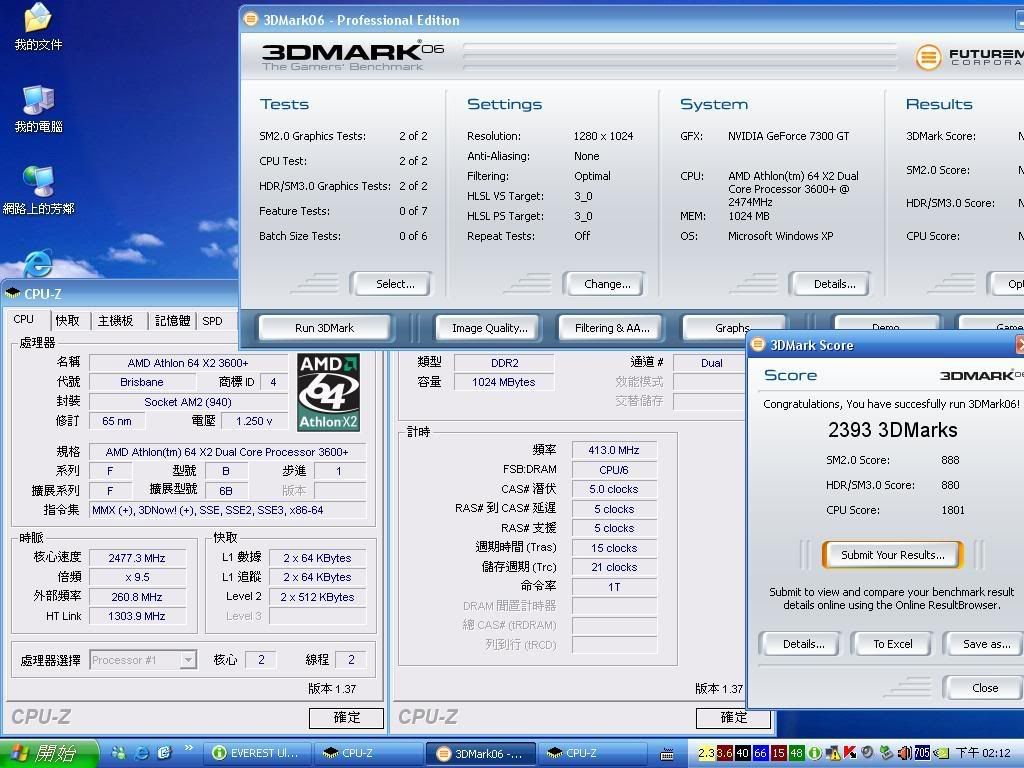The image size is (1024, 768).
Task: Click the 3DMark06 title bar icon
Action: 250,19
